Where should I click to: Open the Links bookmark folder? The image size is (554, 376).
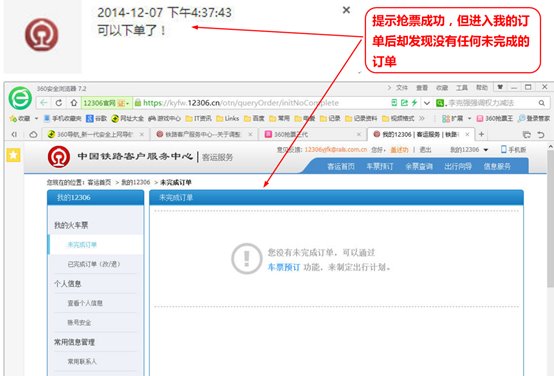[x=228, y=118]
